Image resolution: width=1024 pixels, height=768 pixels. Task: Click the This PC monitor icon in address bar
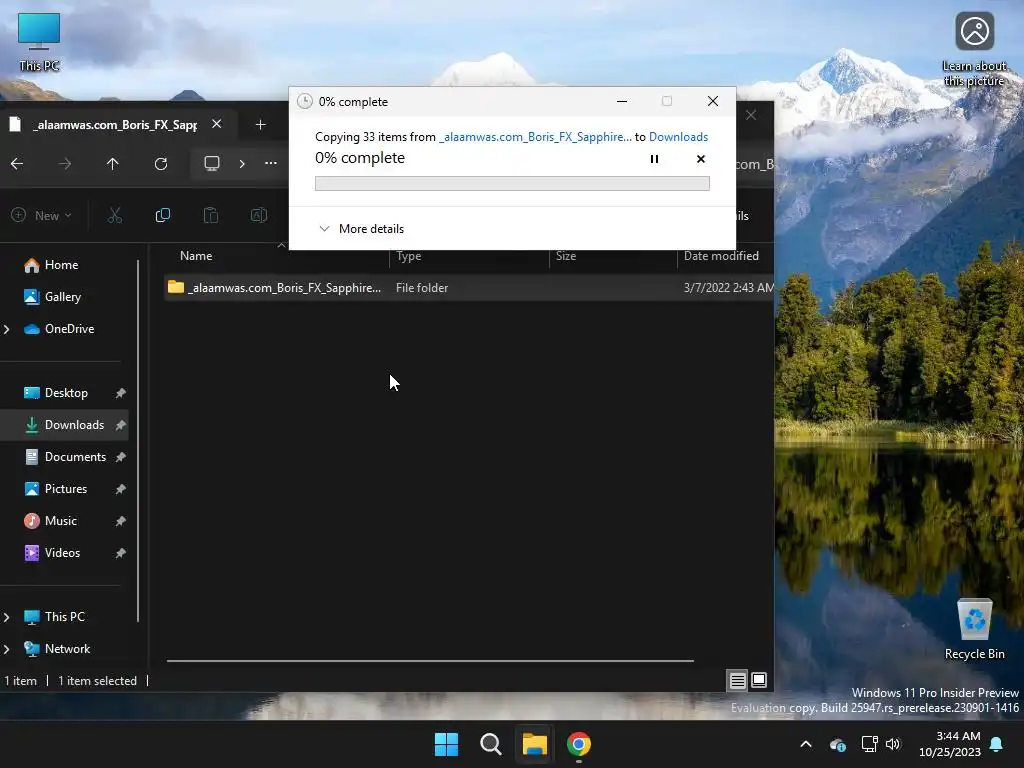point(212,163)
